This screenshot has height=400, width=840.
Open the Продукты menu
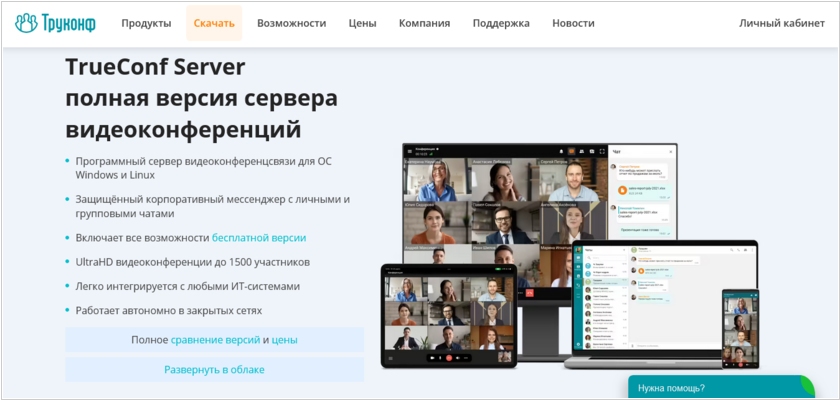146,23
